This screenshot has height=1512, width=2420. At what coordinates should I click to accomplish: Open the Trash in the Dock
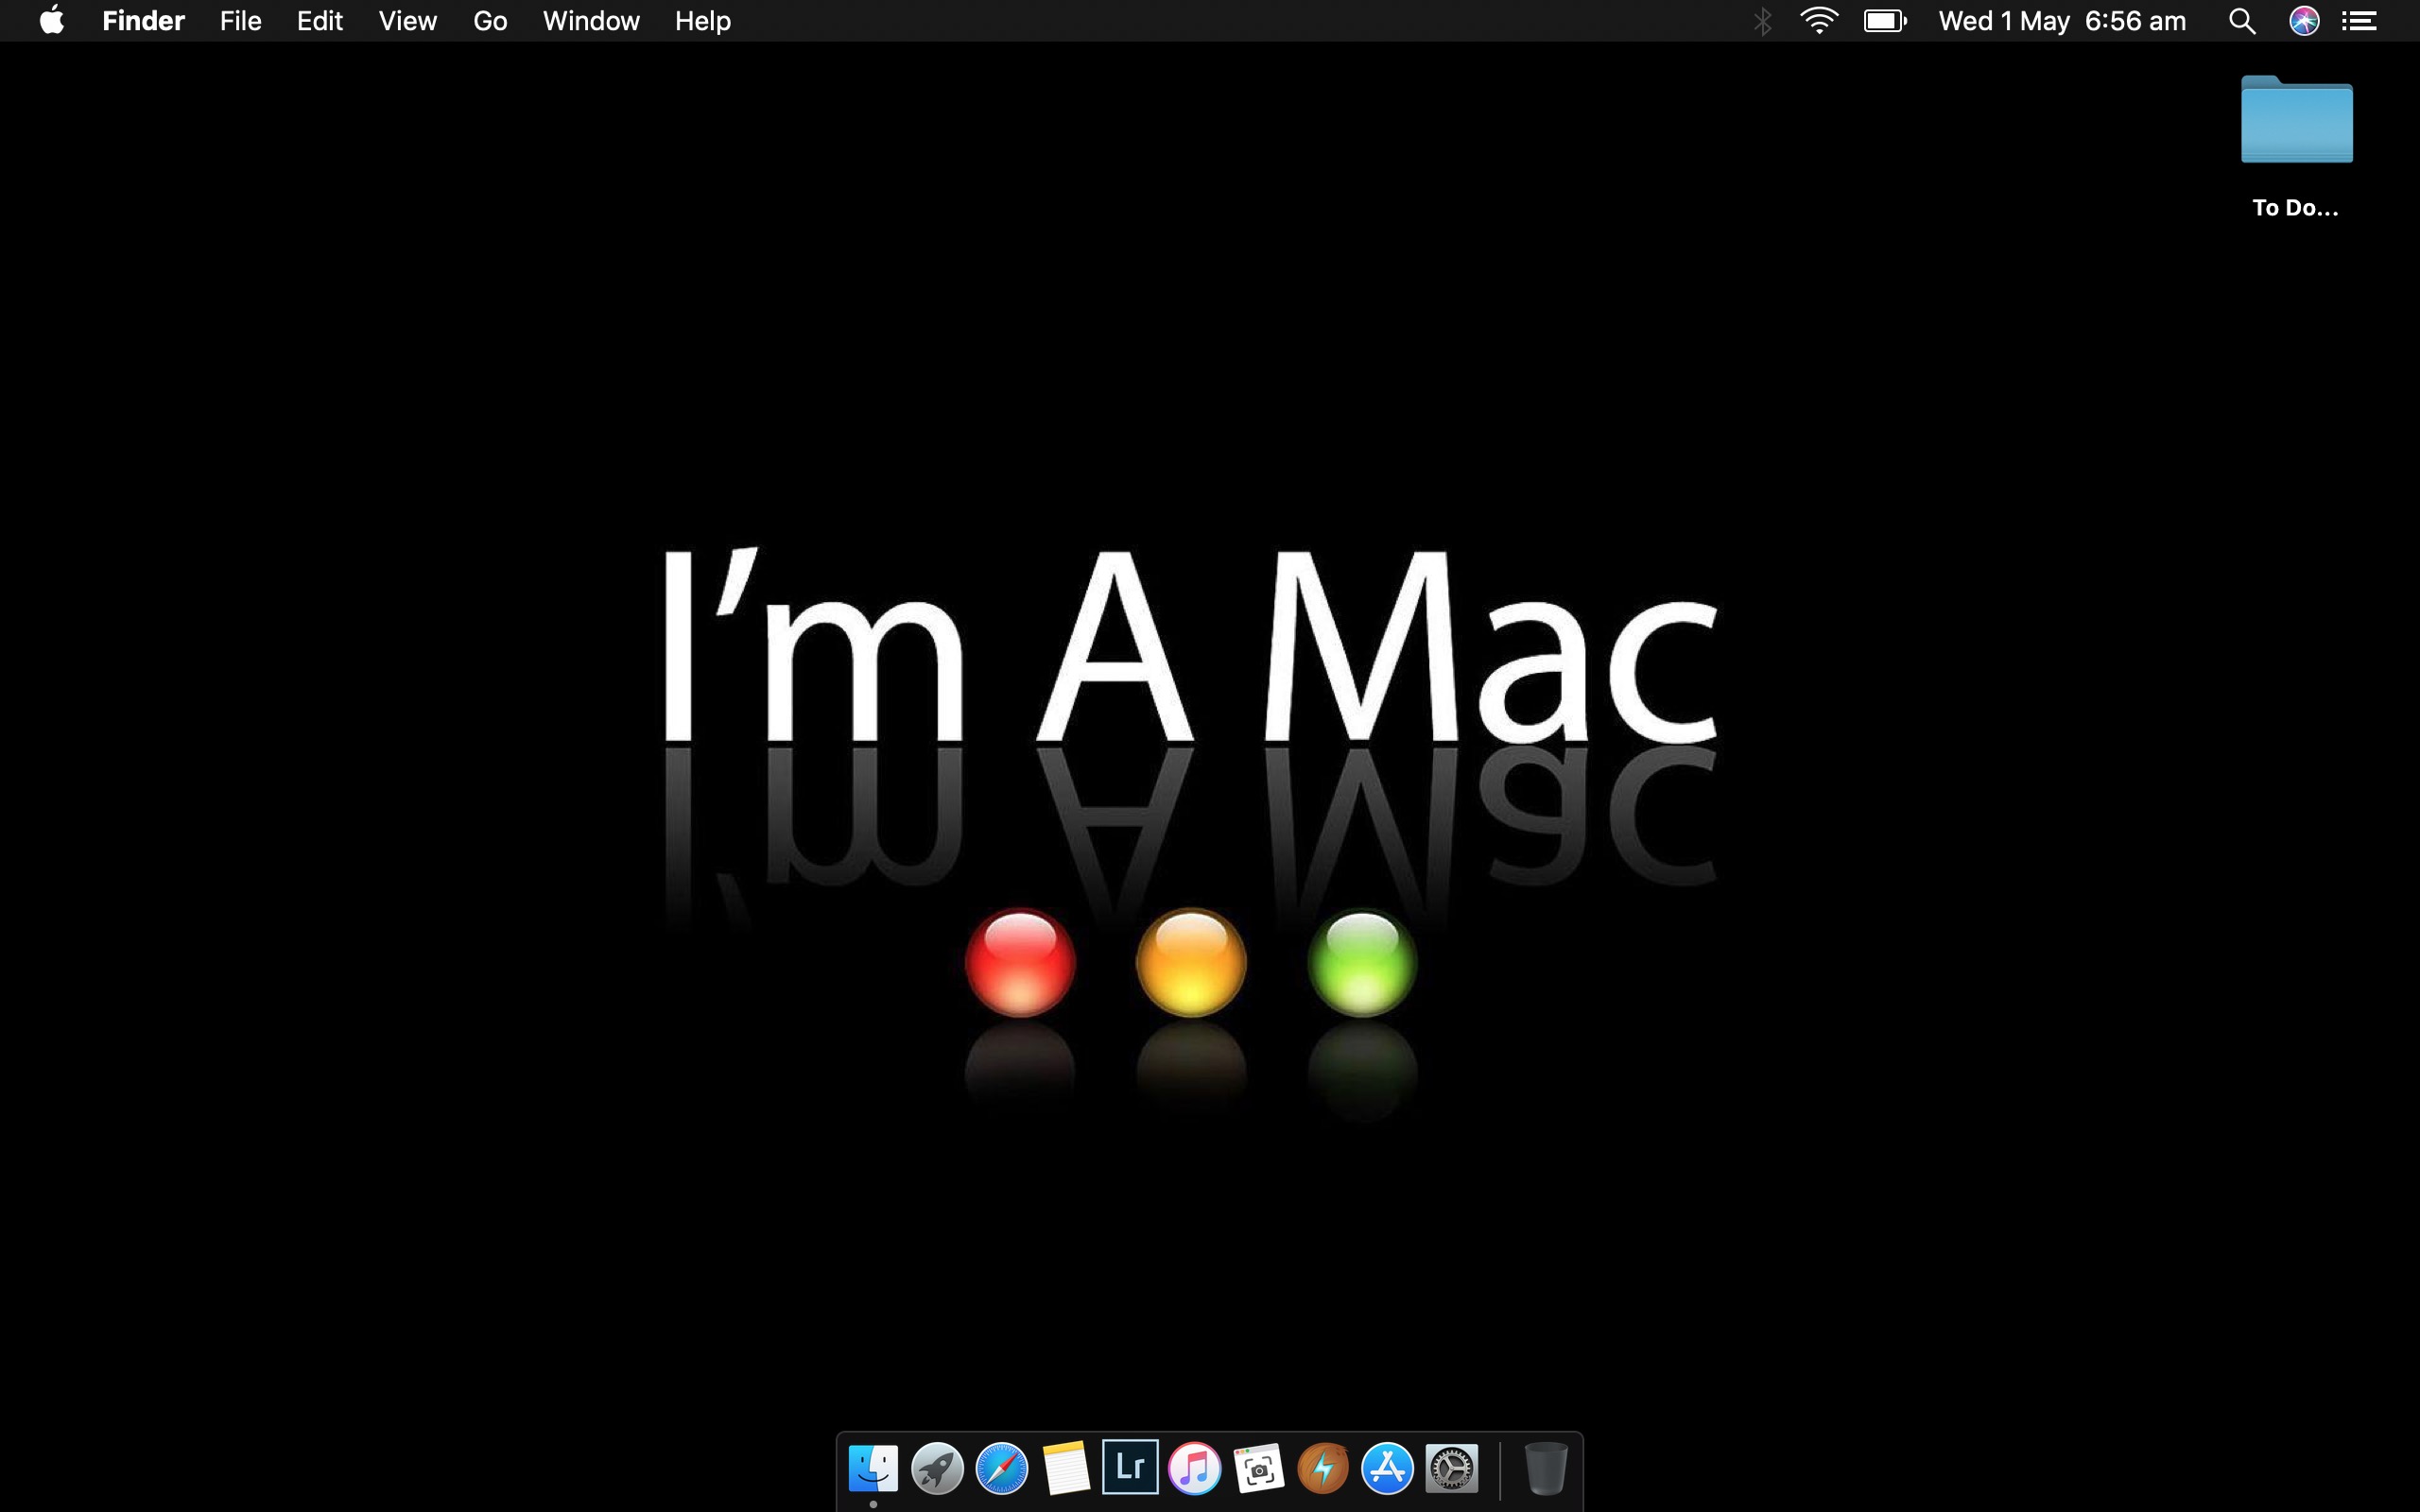pos(1545,1468)
